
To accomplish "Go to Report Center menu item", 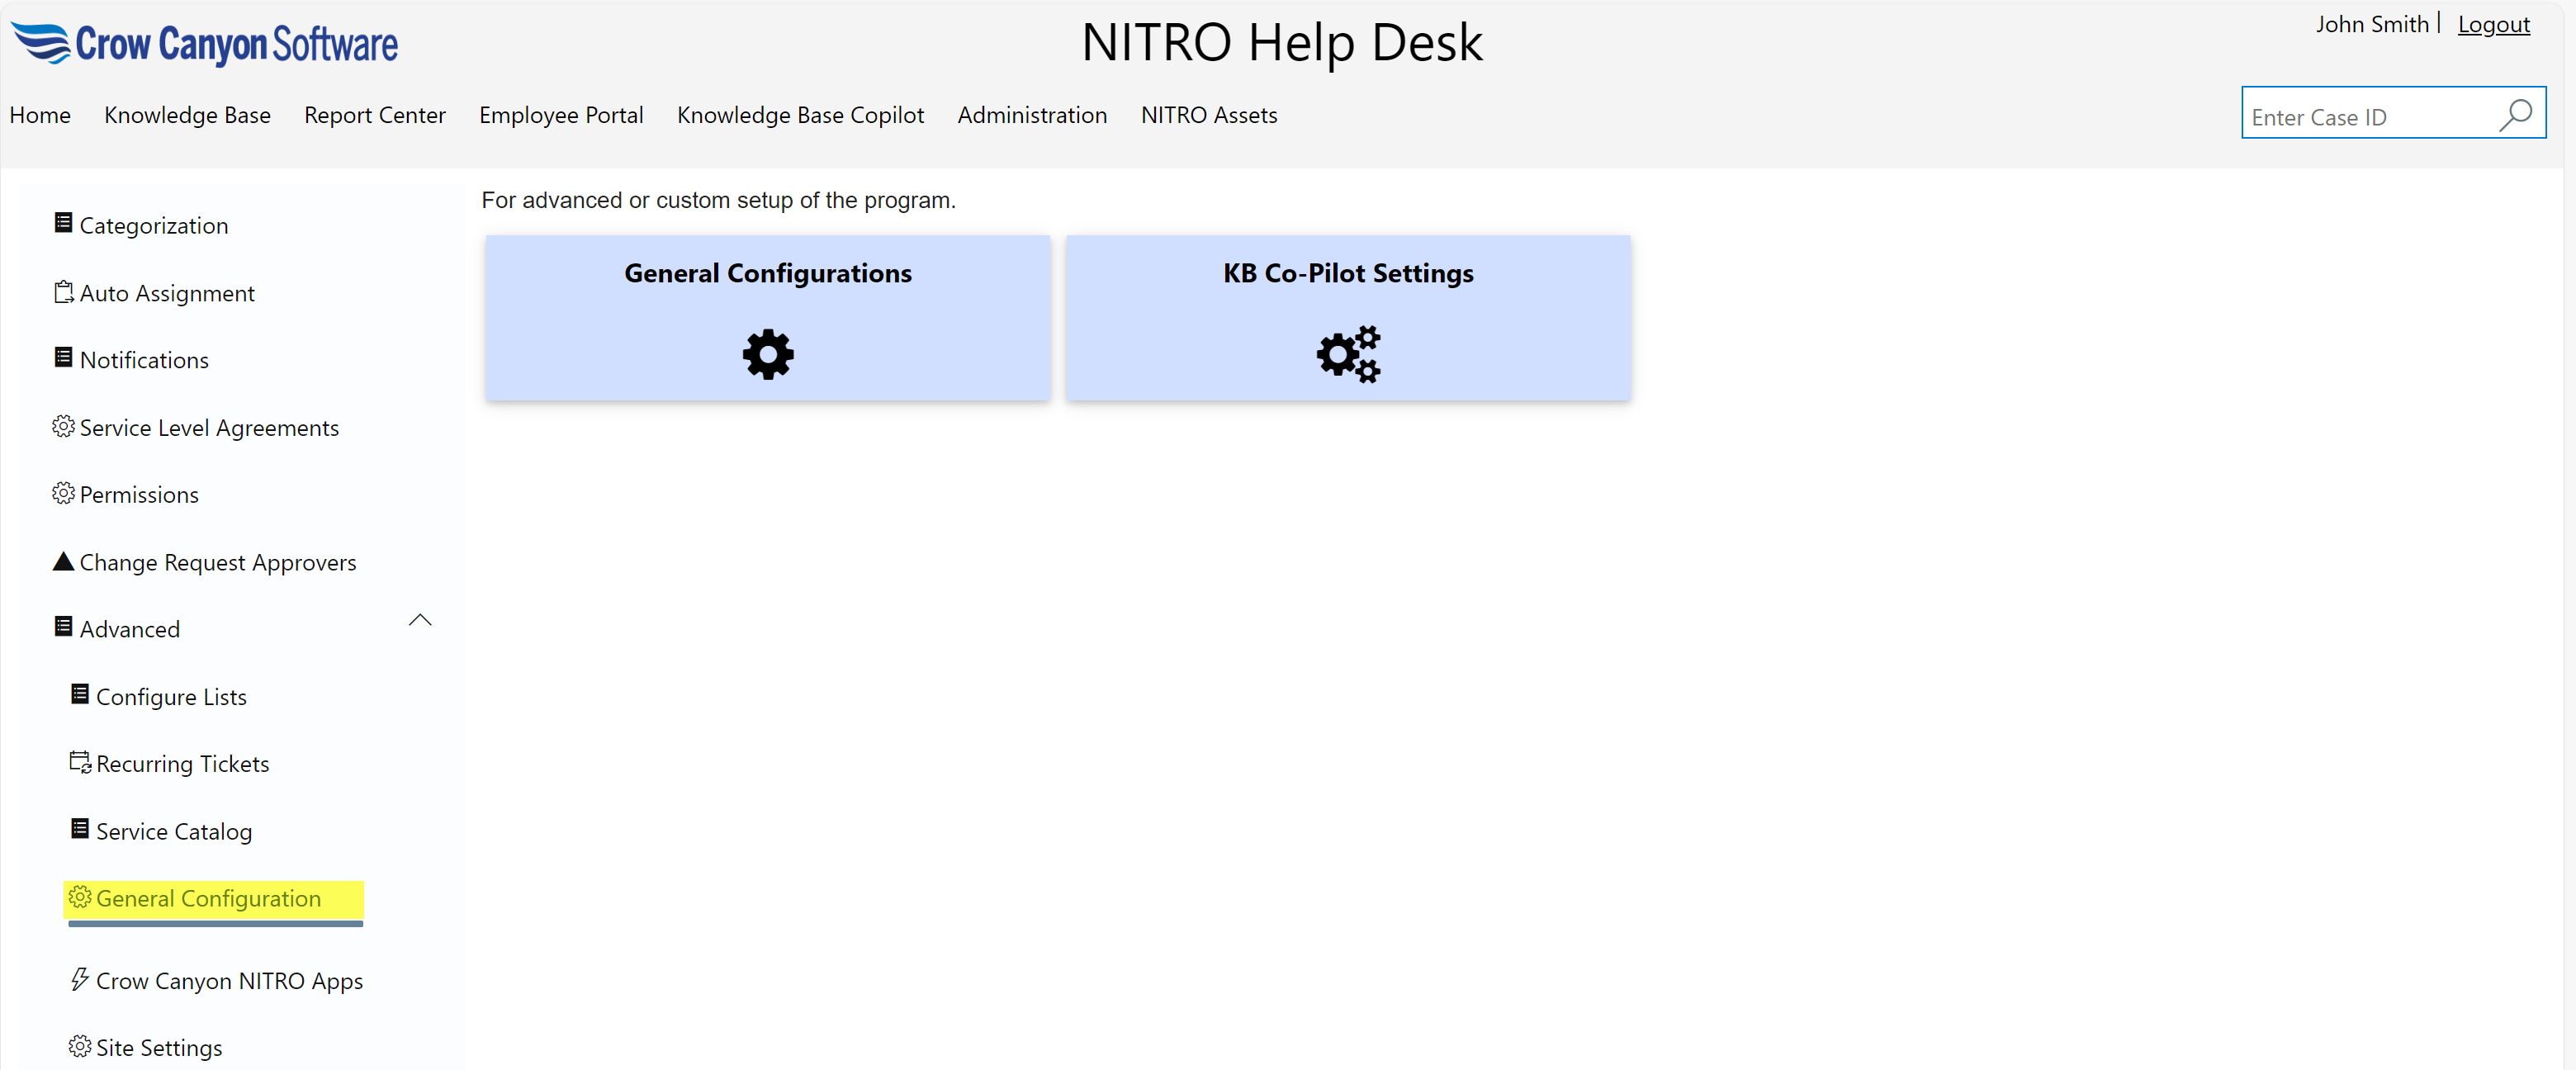I will coord(374,115).
